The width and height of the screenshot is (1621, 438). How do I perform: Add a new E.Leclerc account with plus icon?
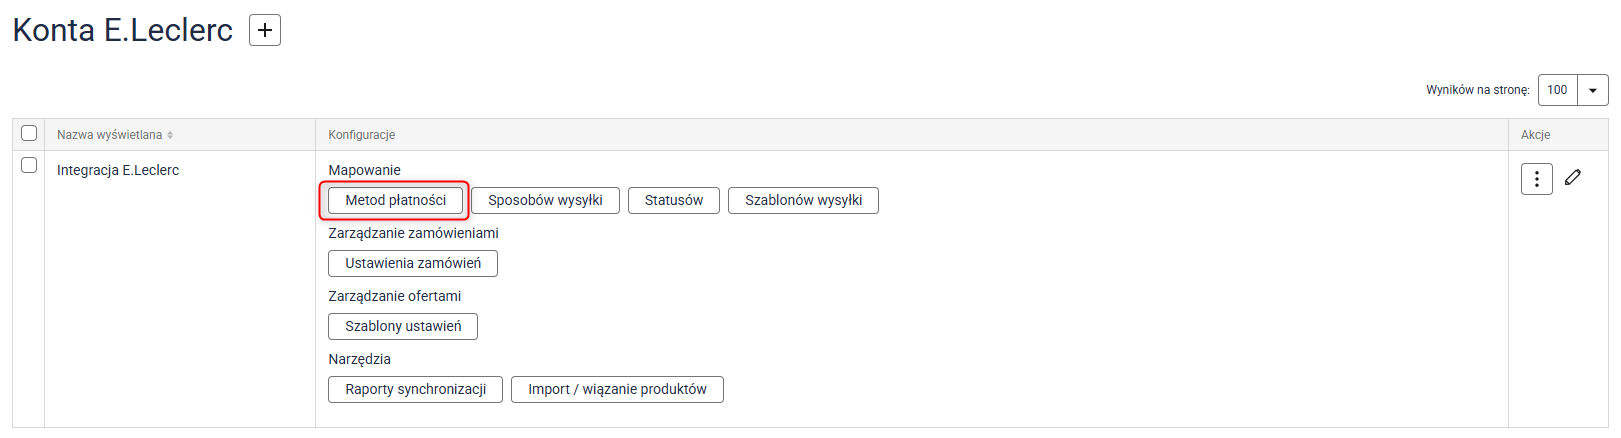265,30
